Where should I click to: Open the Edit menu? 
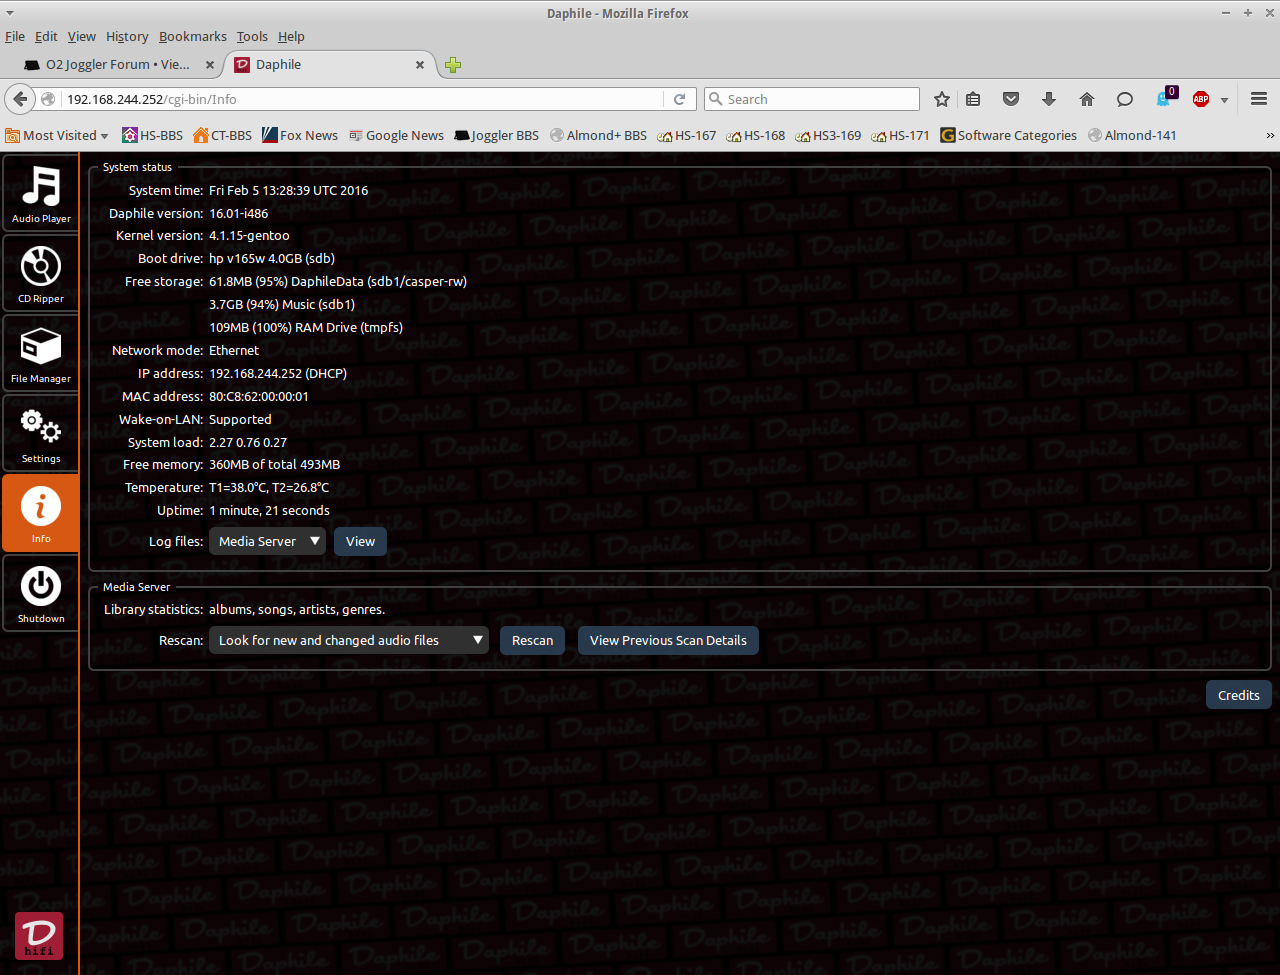(46, 36)
